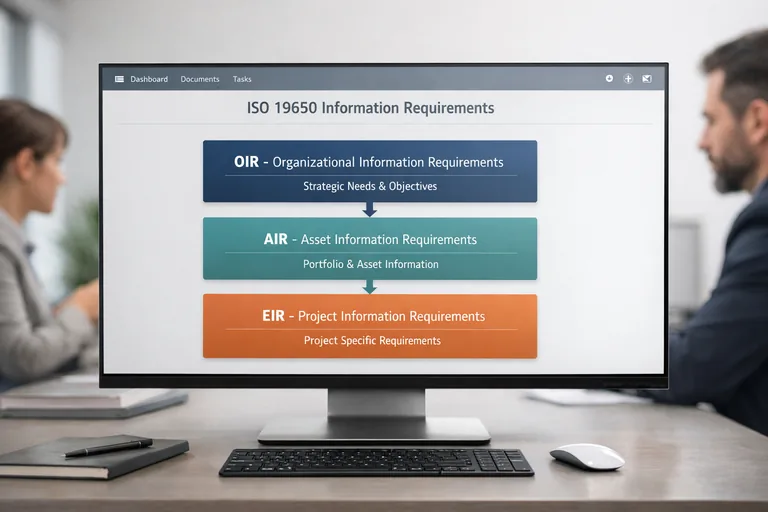This screenshot has height=512, width=768.
Task: Click the circular download arrow icon
Action: pyautogui.click(x=609, y=78)
